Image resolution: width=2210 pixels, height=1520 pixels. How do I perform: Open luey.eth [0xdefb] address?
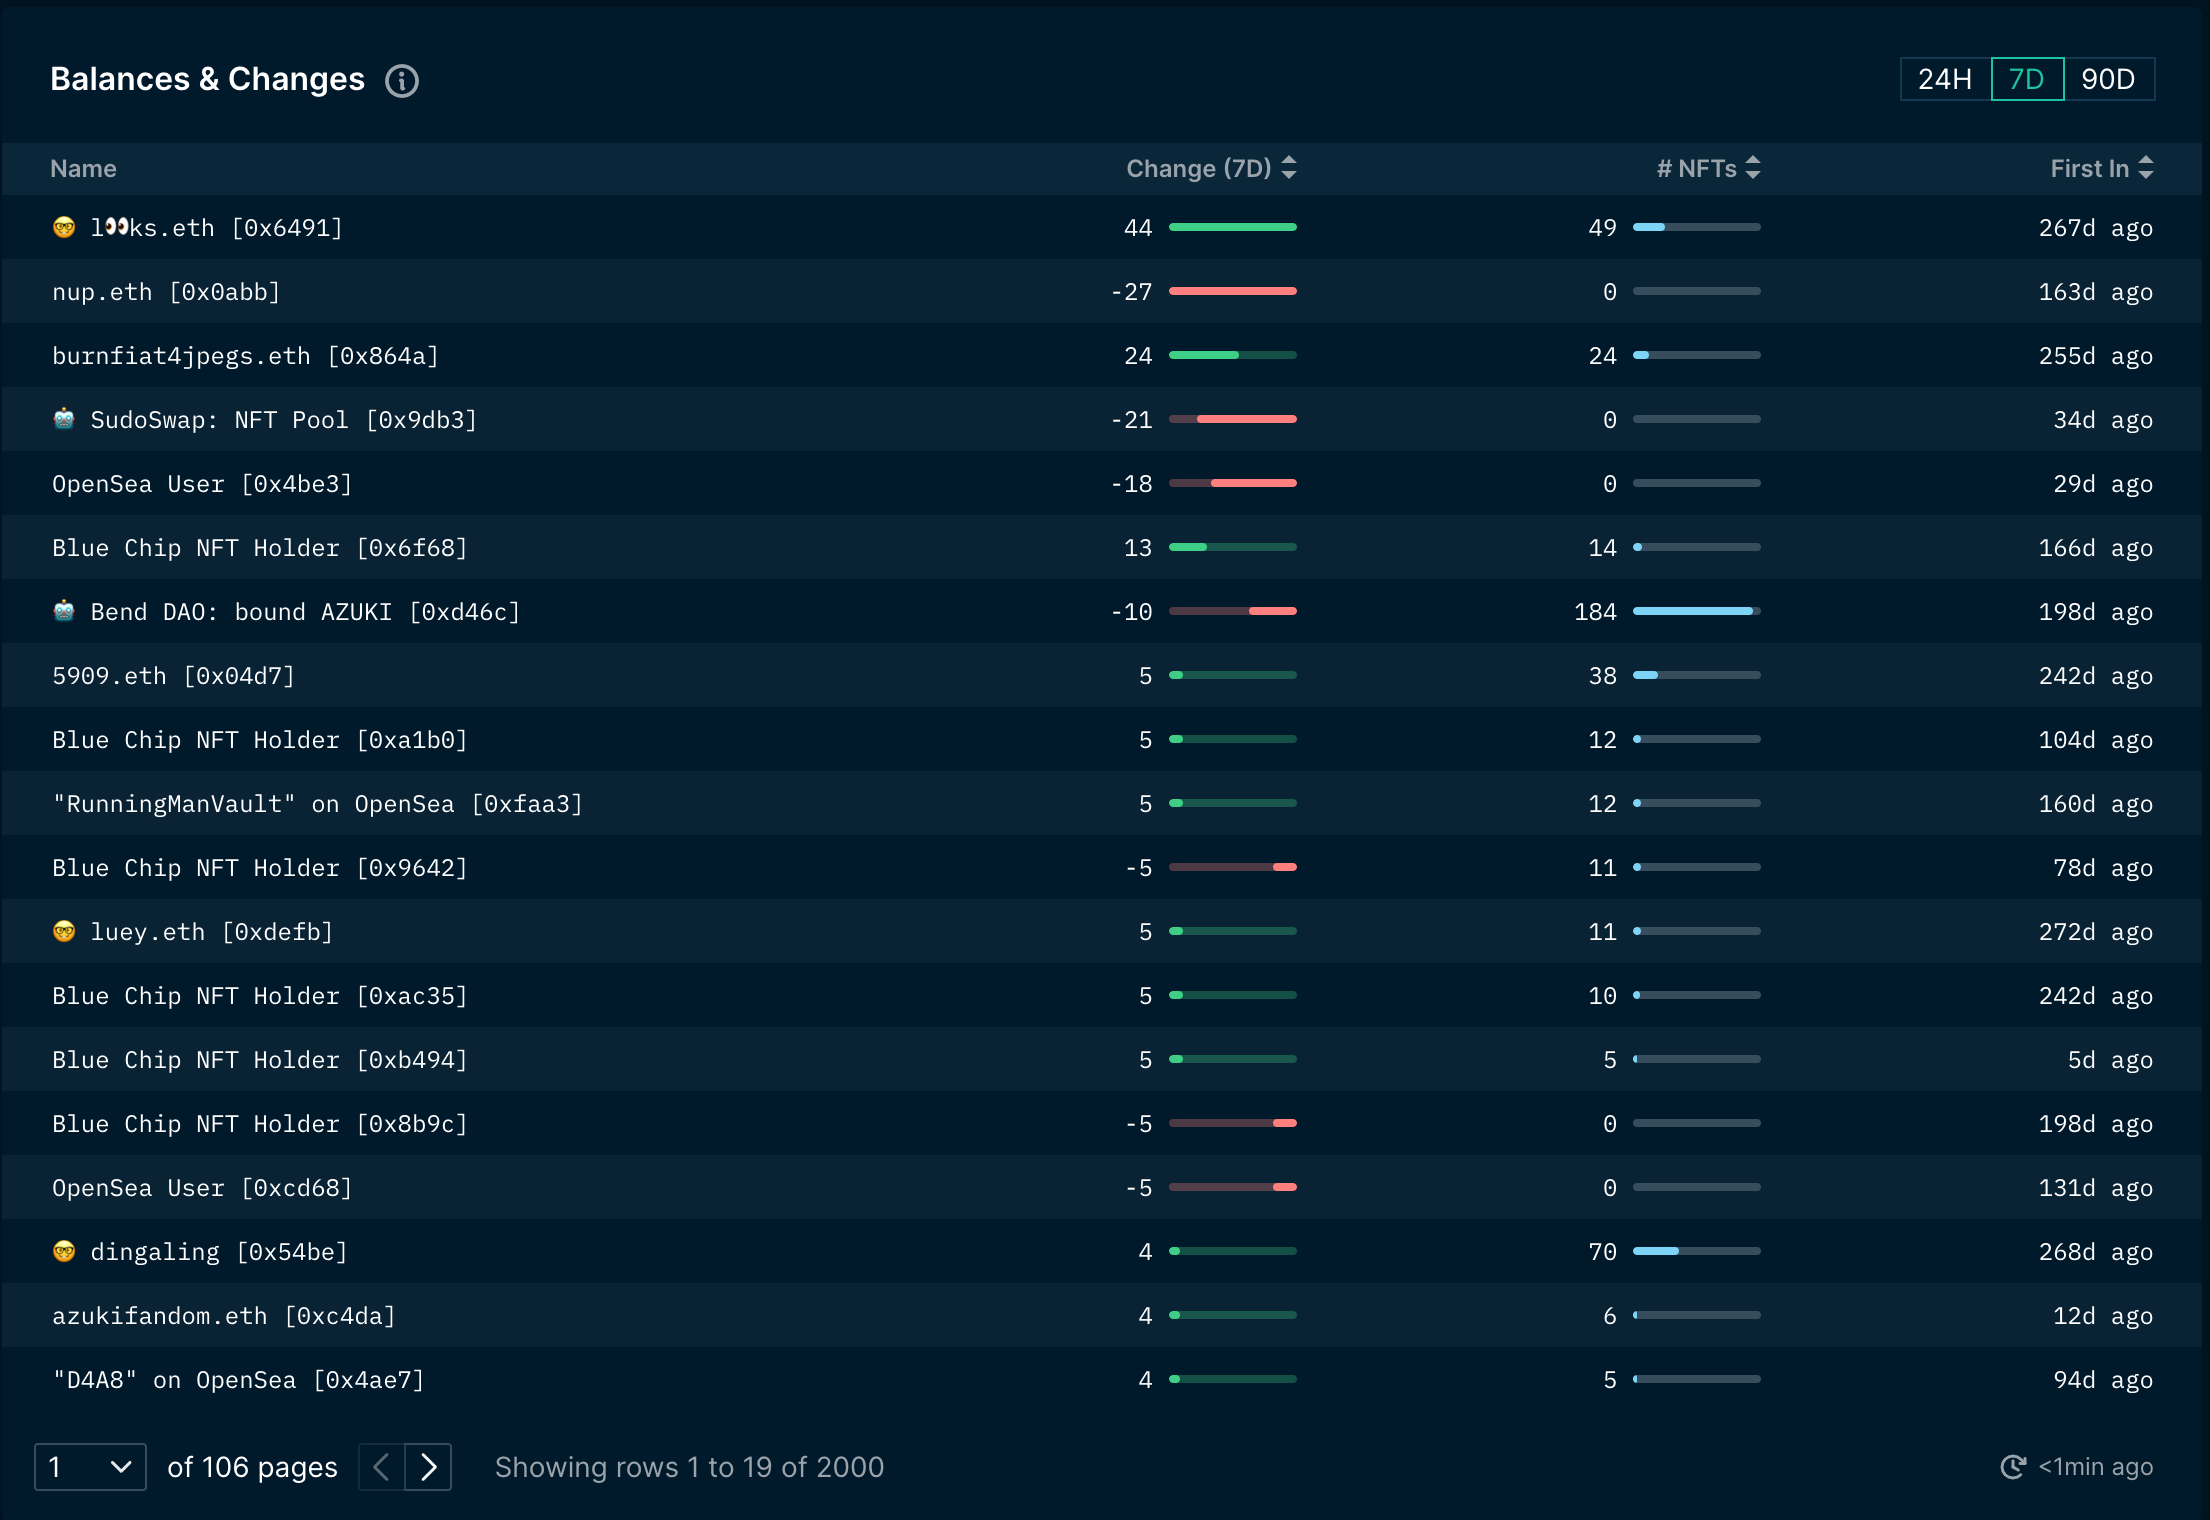point(212,932)
